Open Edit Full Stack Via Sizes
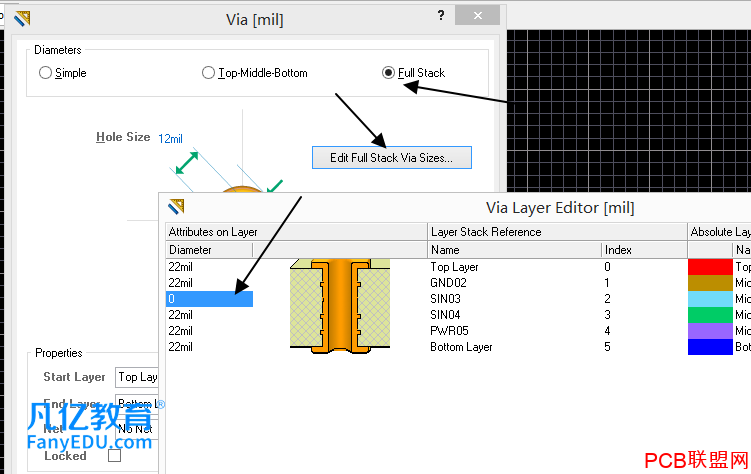Viewport: 751px width, 474px height. [x=392, y=158]
